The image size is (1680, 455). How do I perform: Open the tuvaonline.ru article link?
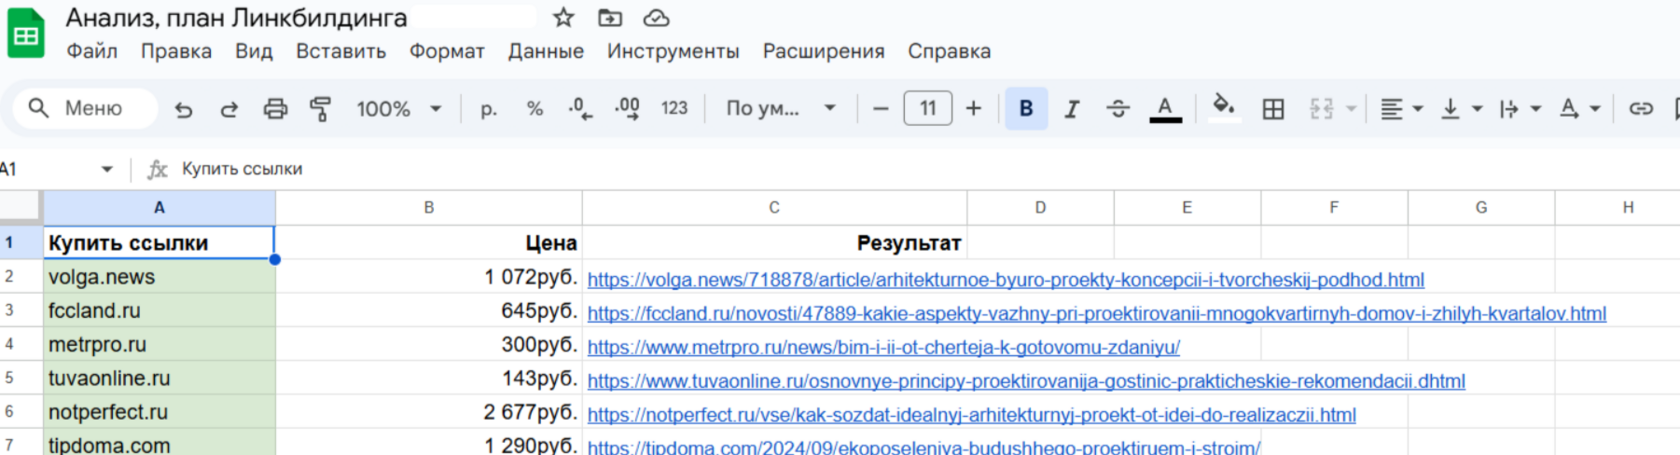[x=1026, y=381]
